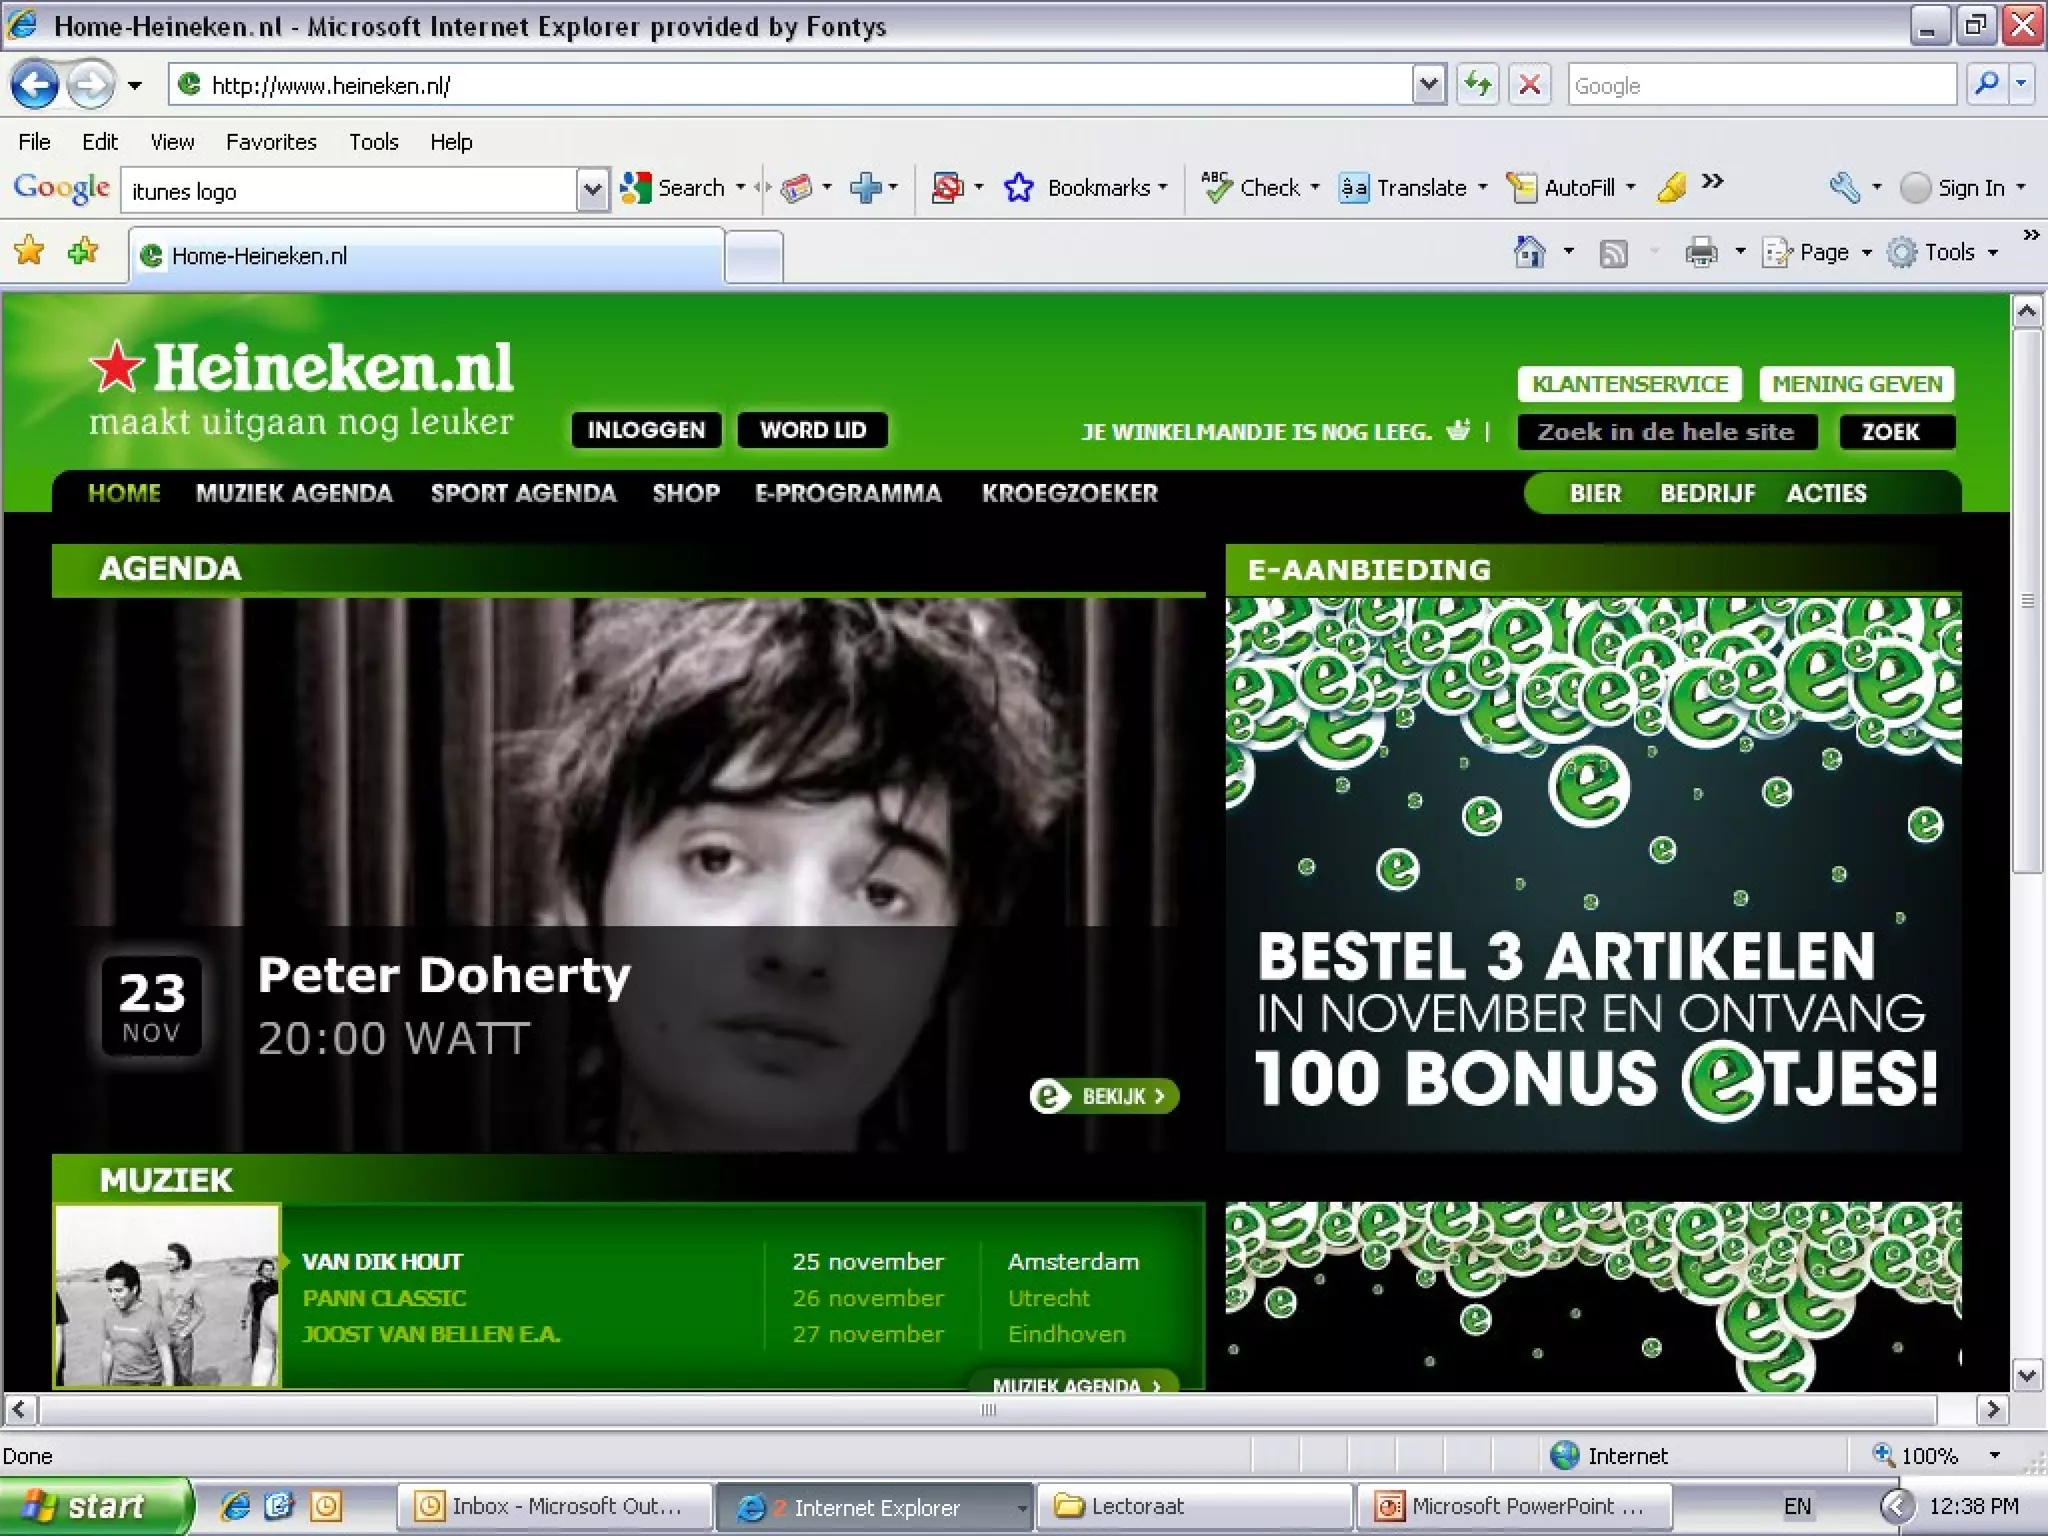Click the magnifier search icon beside the Google box
The width and height of the screenshot is (2048, 1536).
[1986, 85]
